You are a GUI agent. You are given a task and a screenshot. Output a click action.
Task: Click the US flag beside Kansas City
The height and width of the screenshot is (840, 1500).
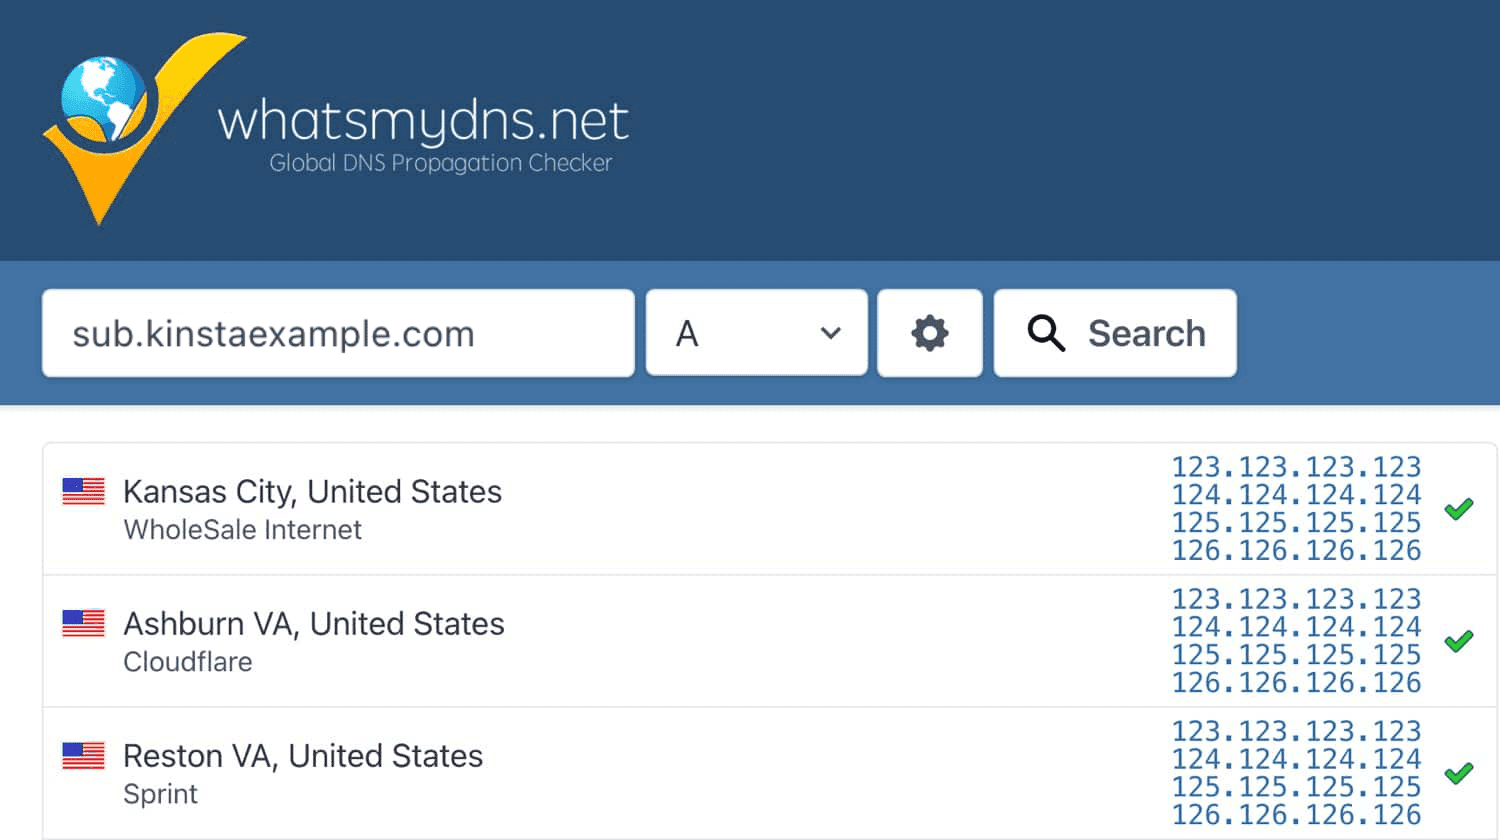tap(83, 491)
